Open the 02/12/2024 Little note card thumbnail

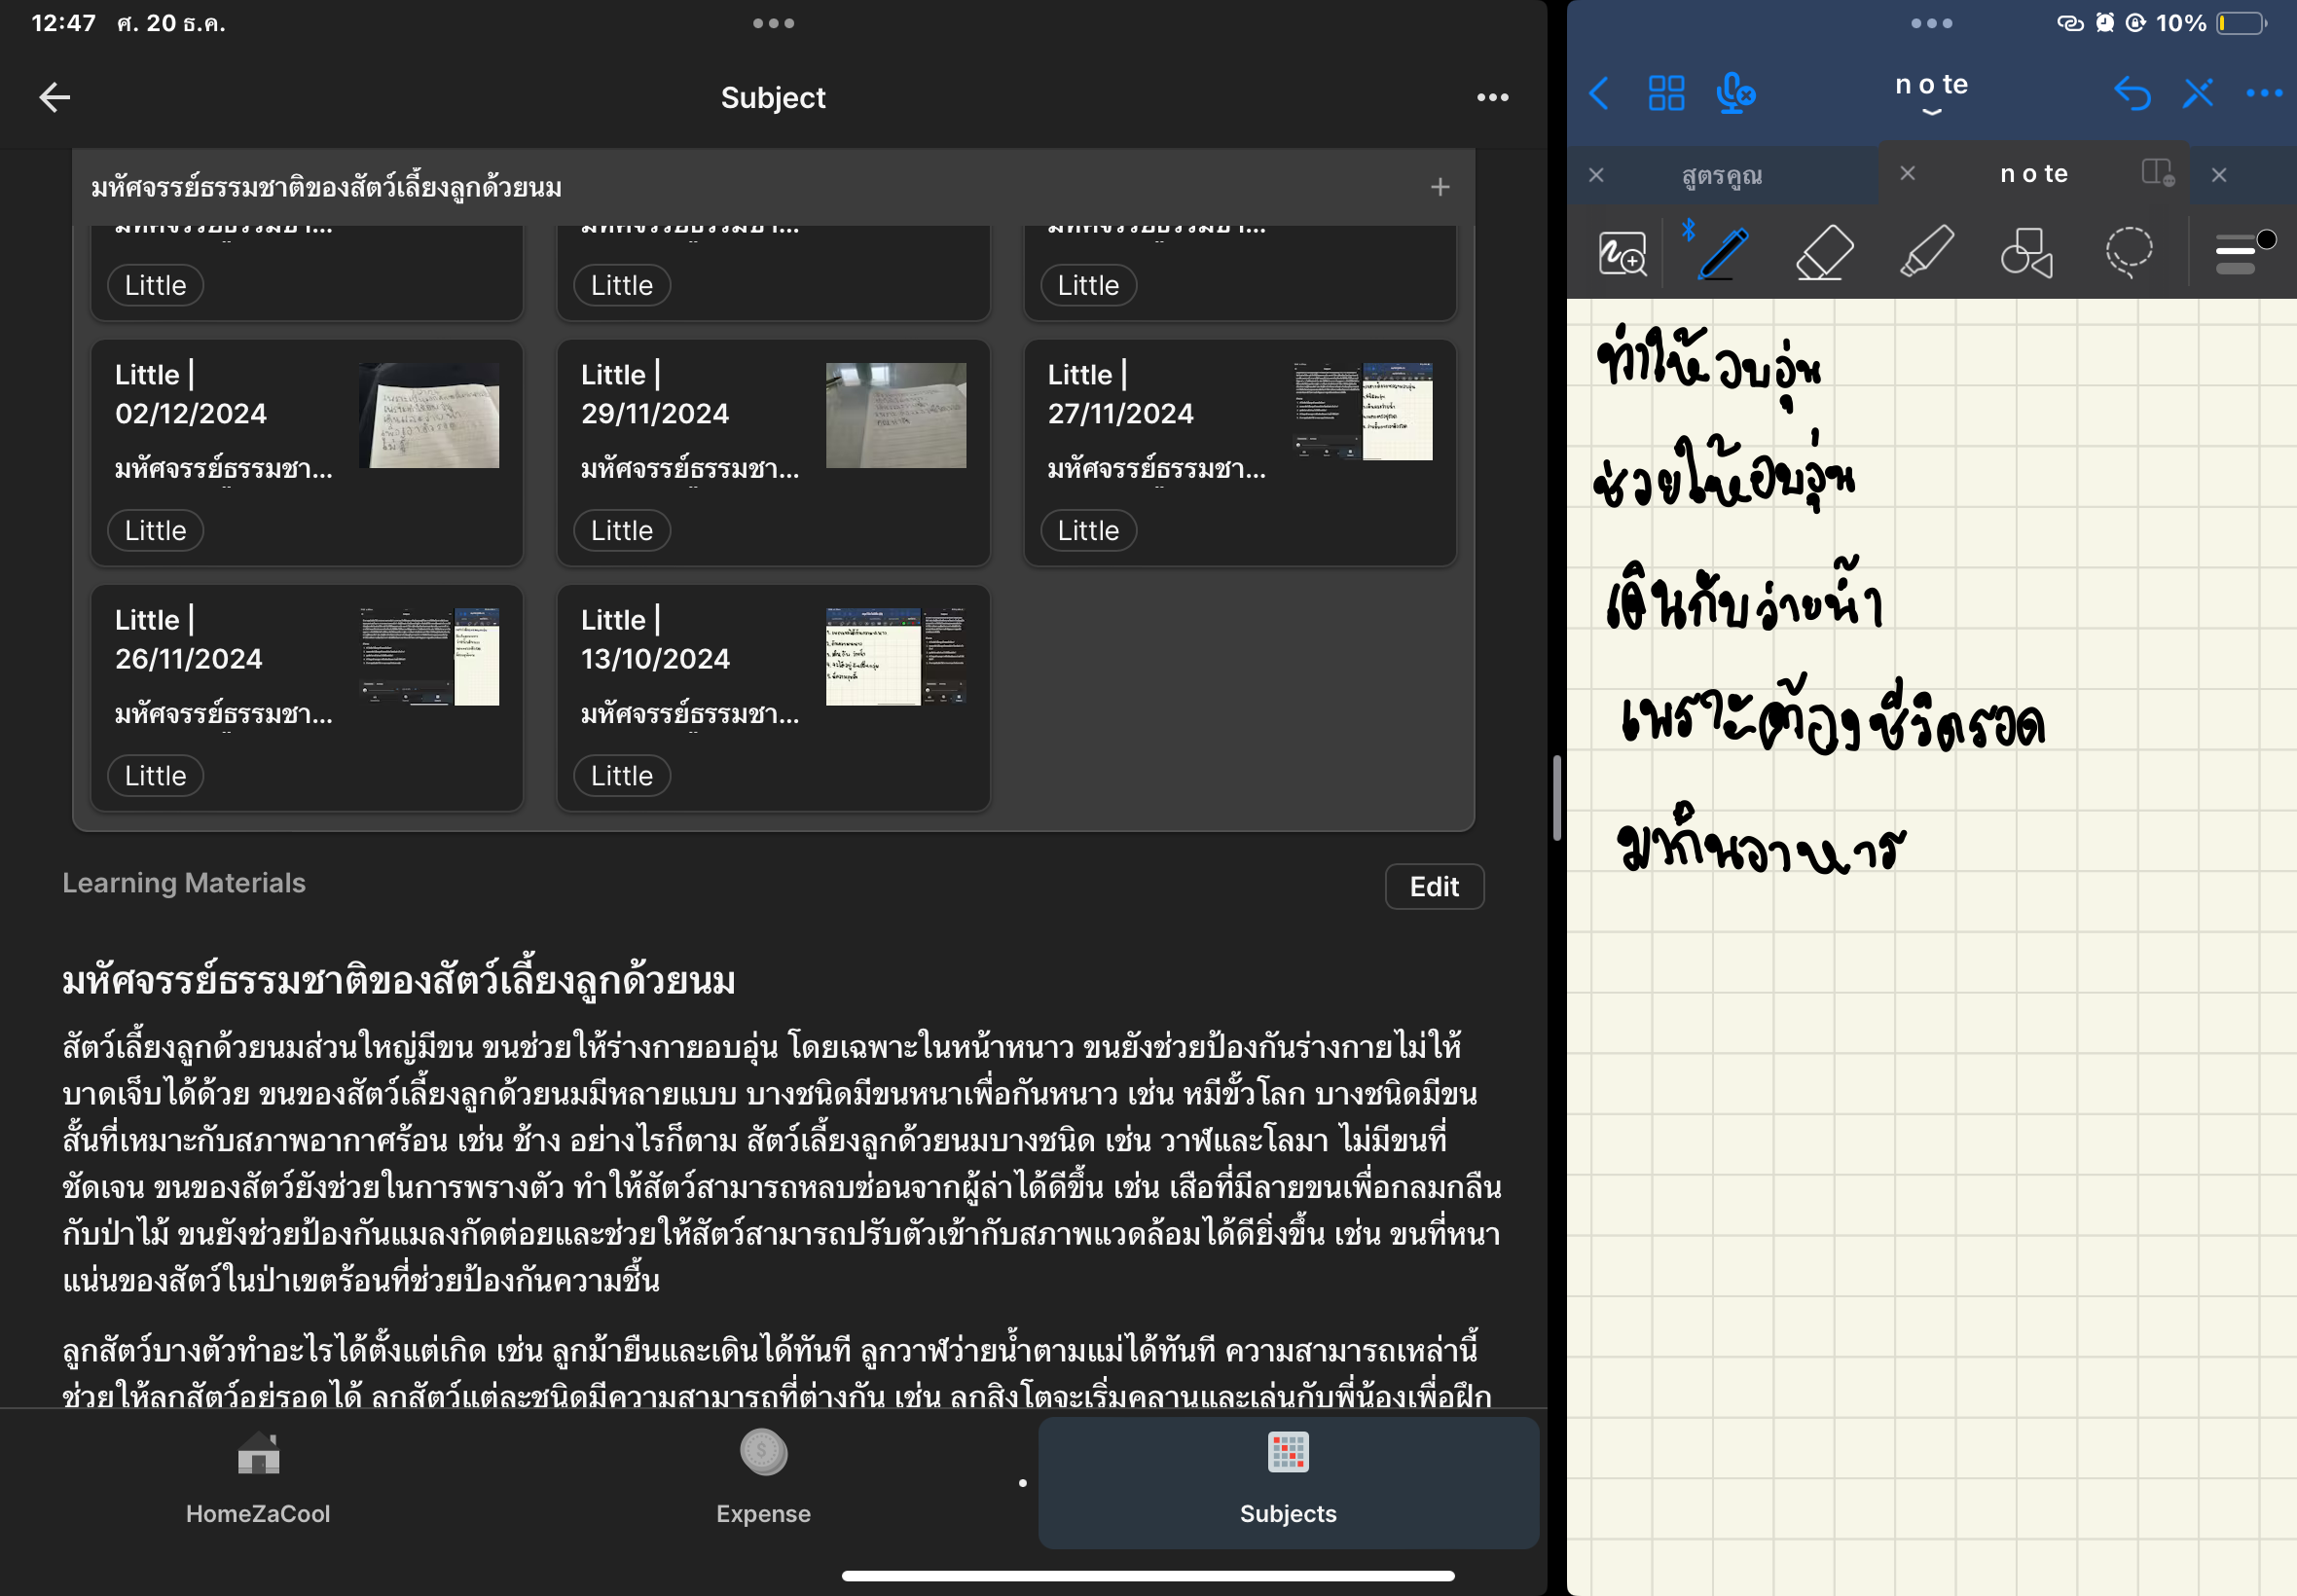point(429,415)
